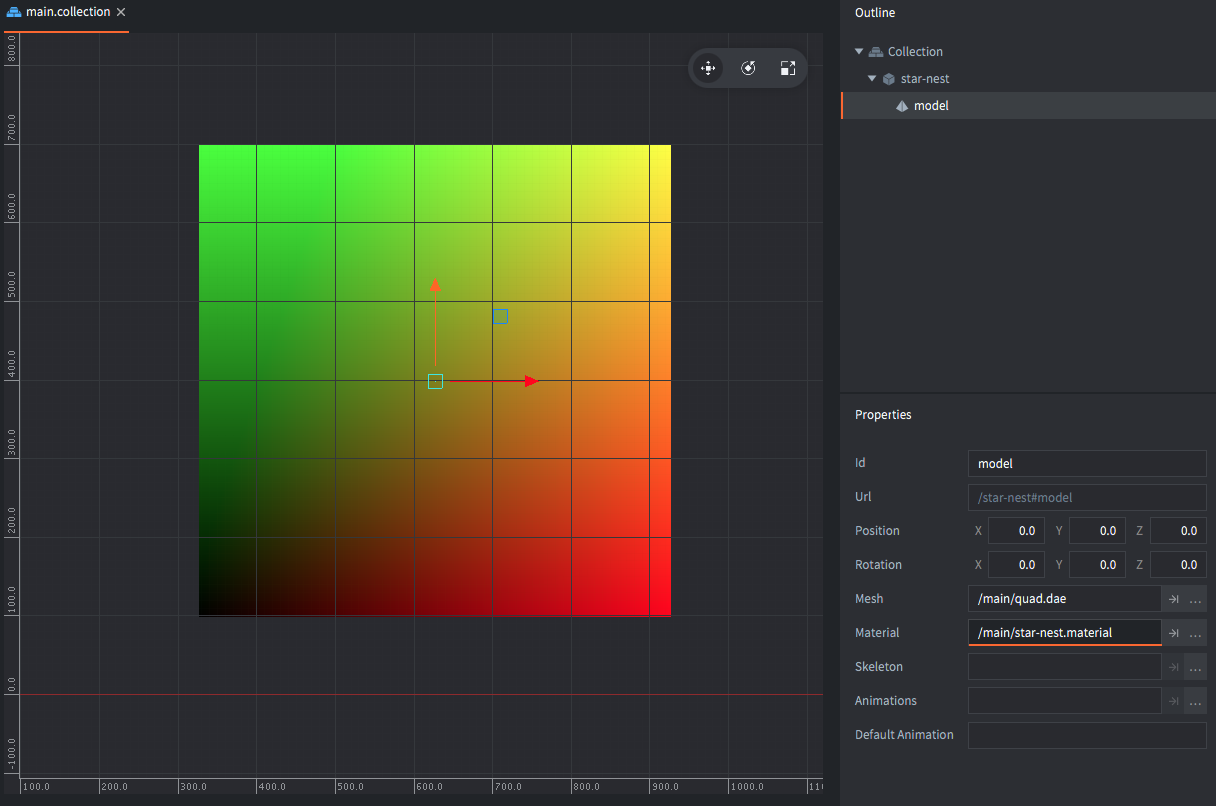Viewport: 1216px width, 806px height.
Task: Close the main.collection tab
Action: (121, 12)
